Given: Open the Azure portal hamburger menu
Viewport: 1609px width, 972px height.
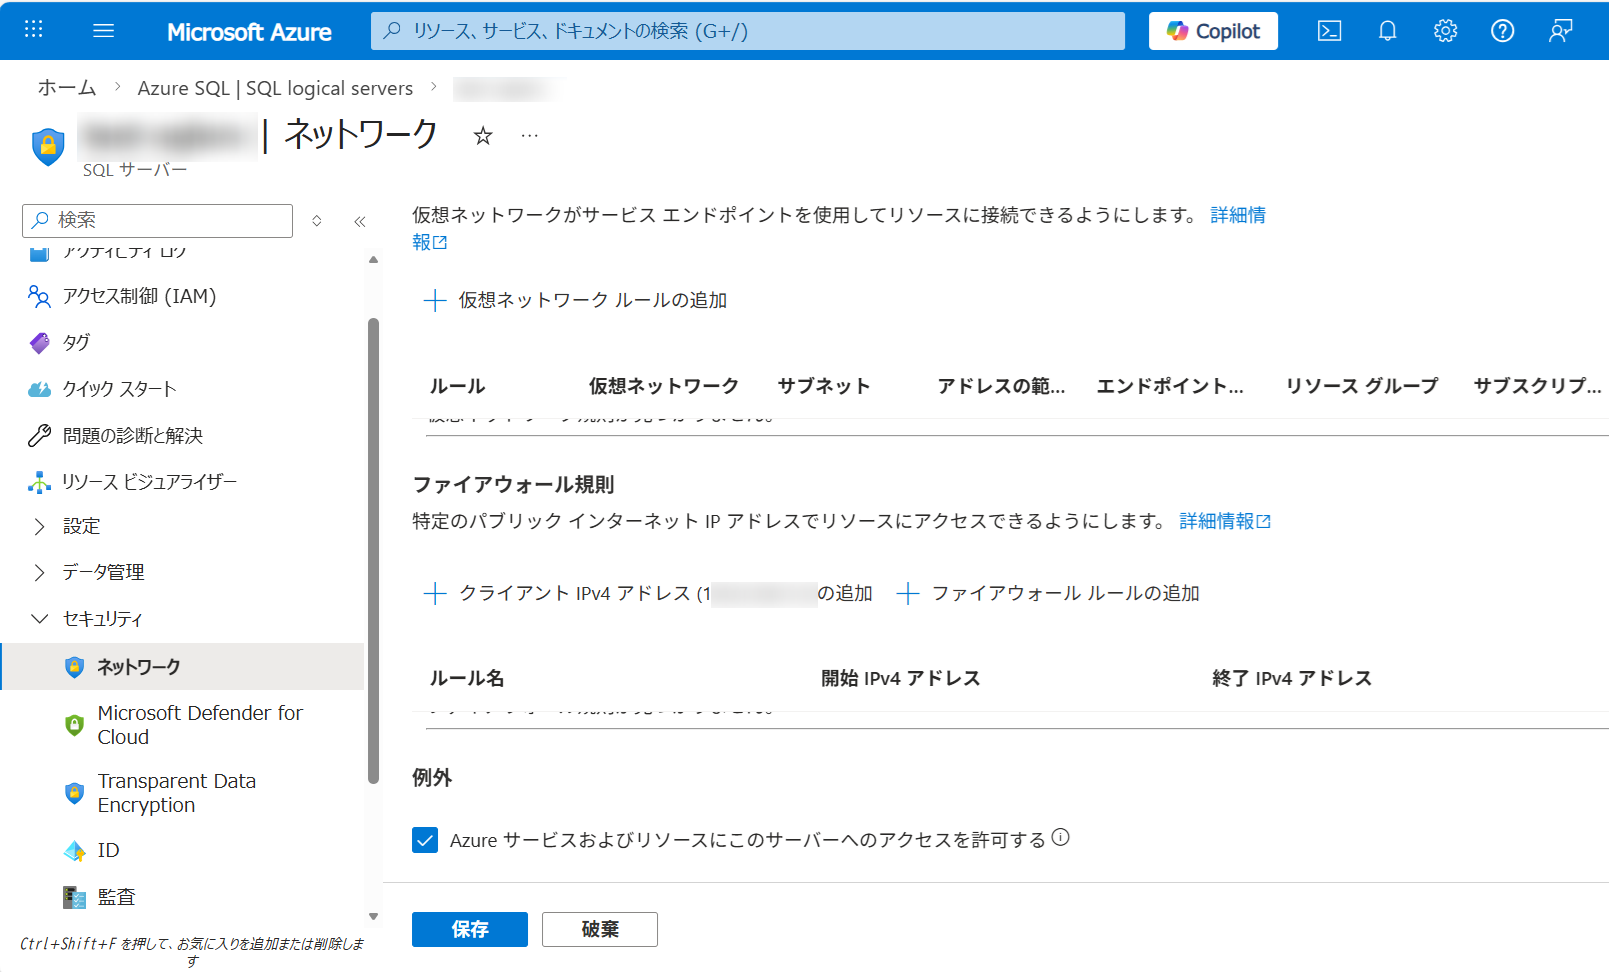Looking at the screenshot, I should tap(103, 31).
